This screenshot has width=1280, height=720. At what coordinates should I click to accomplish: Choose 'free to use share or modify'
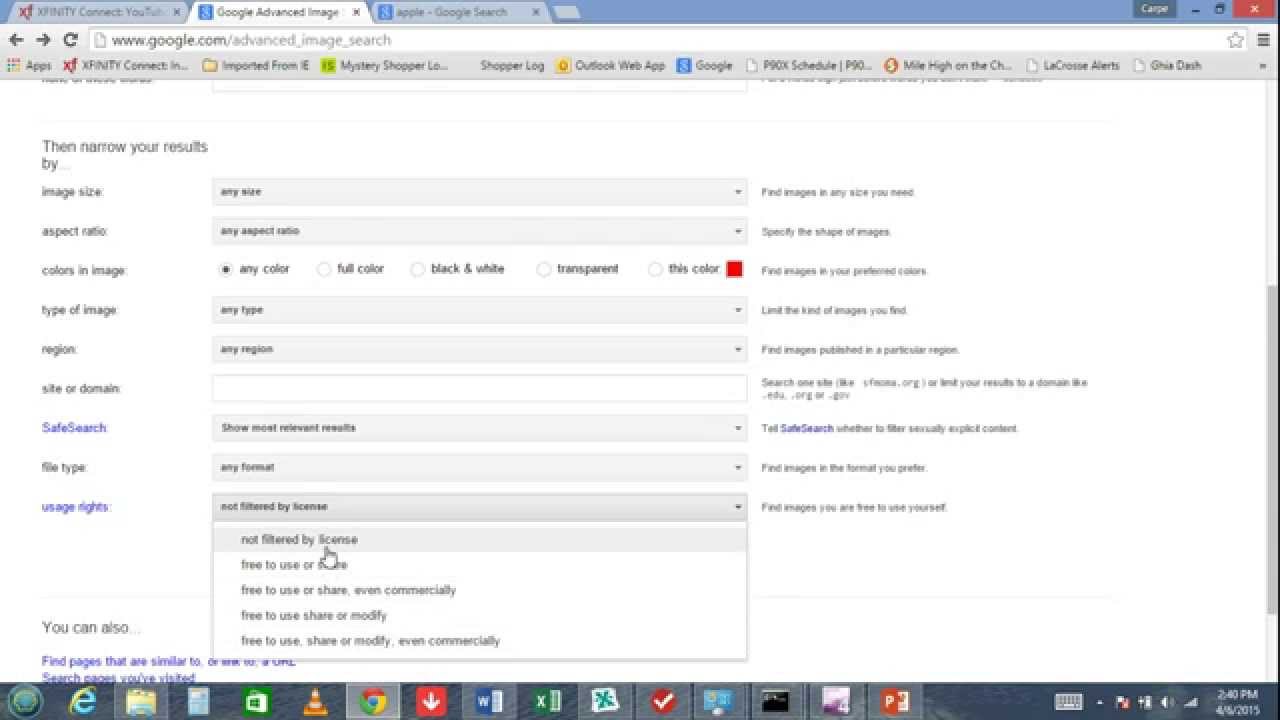coord(479,615)
